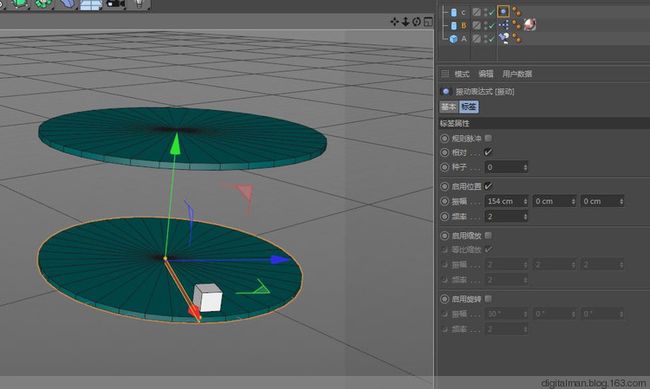
Task: Click the viewport zoom-camera arrow icon
Action: click(x=405, y=22)
